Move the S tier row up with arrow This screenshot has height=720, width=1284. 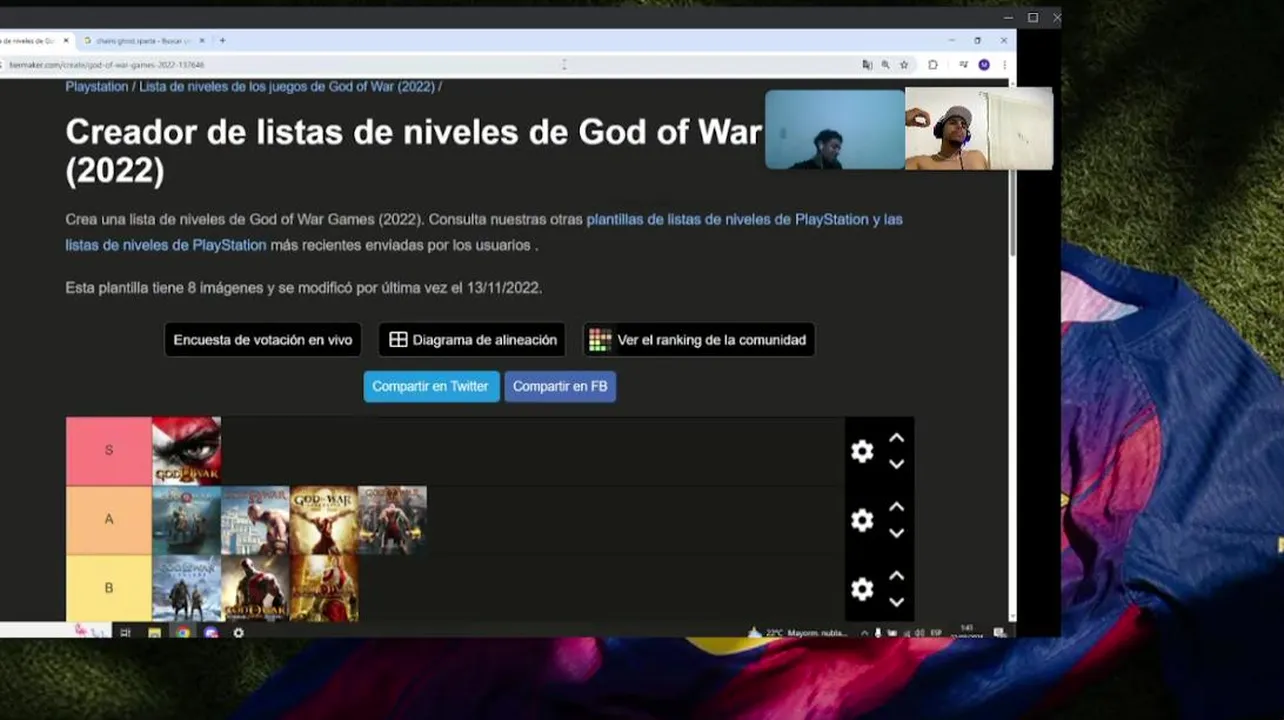pyautogui.click(x=897, y=438)
